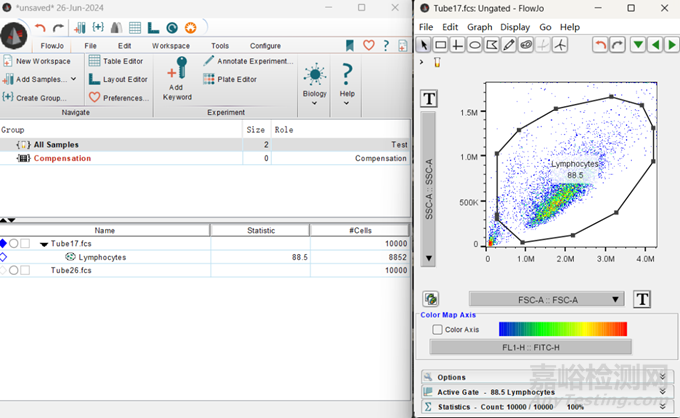
Task: Choose the polygon gate tool
Action: click(x=492, y=45)
